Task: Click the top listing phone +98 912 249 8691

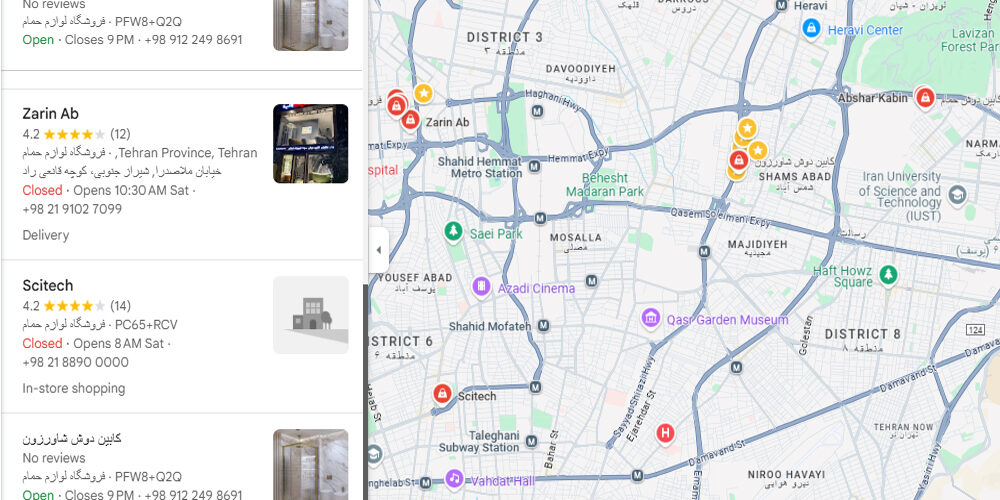Action: 193,40
